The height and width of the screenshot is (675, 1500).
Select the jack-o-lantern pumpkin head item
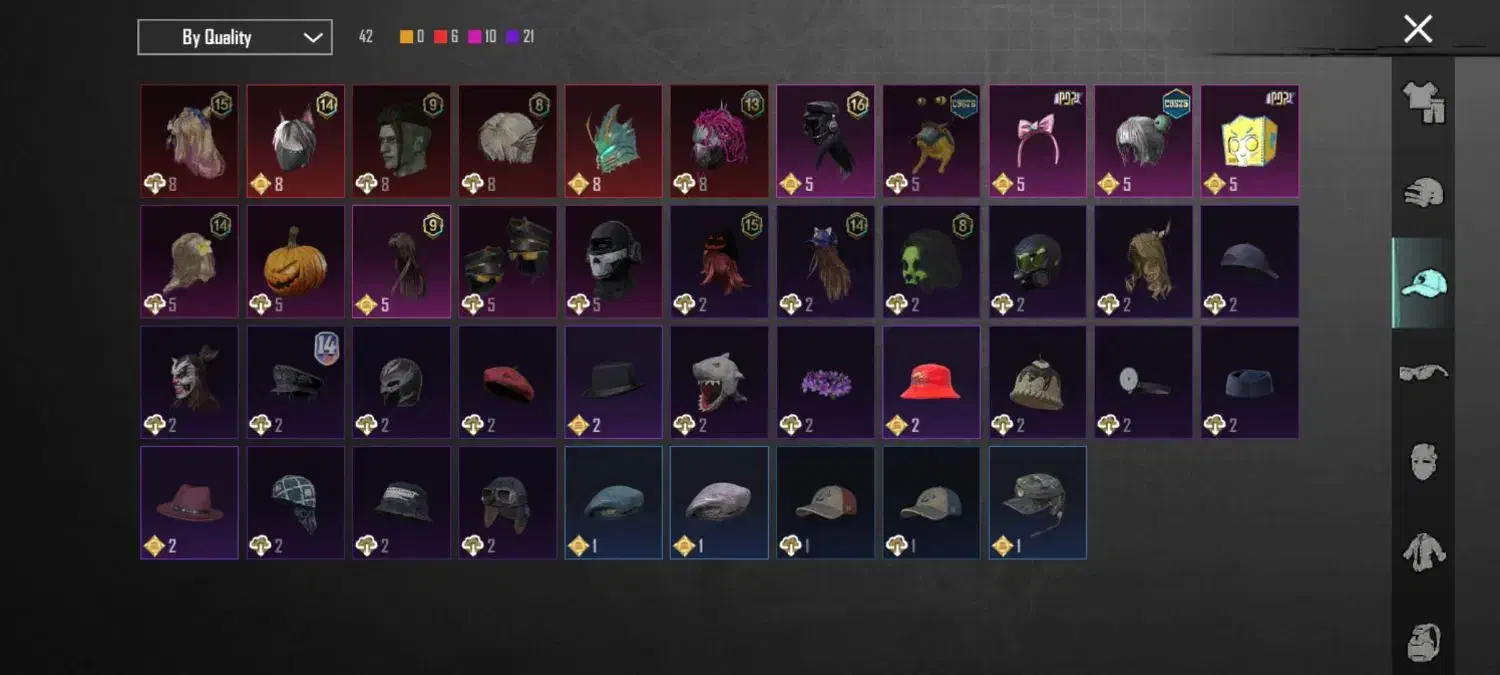pos(296,262)
